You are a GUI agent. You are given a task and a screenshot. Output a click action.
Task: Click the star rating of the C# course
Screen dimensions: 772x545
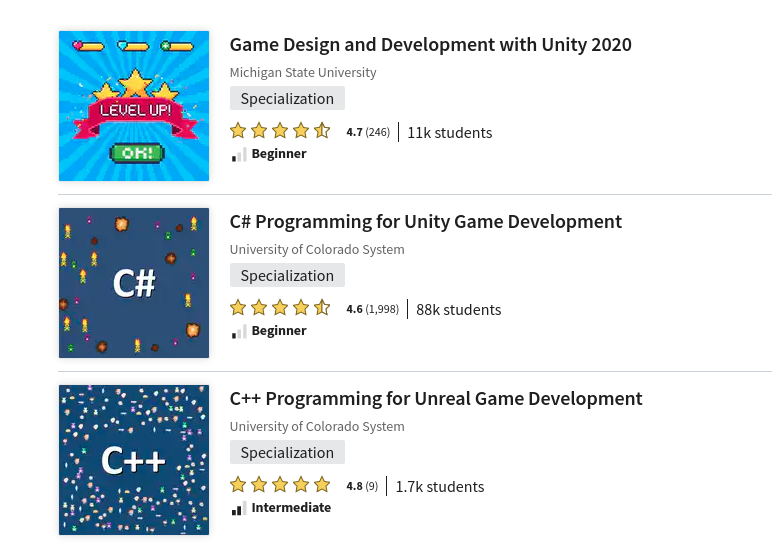[280, 308]
